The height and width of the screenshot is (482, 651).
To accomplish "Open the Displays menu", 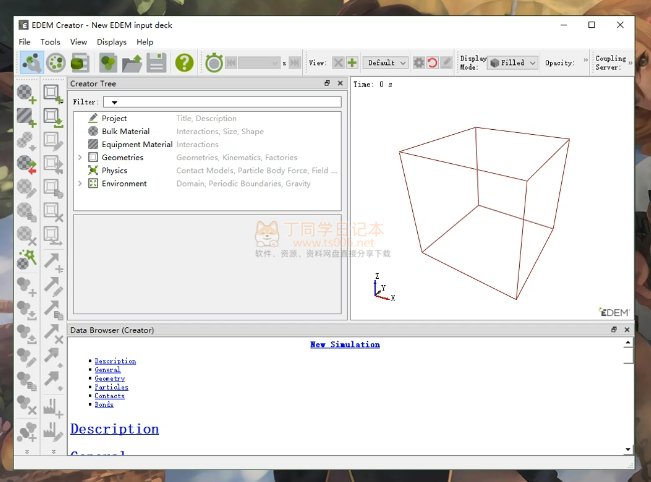I will click(112, 42).
